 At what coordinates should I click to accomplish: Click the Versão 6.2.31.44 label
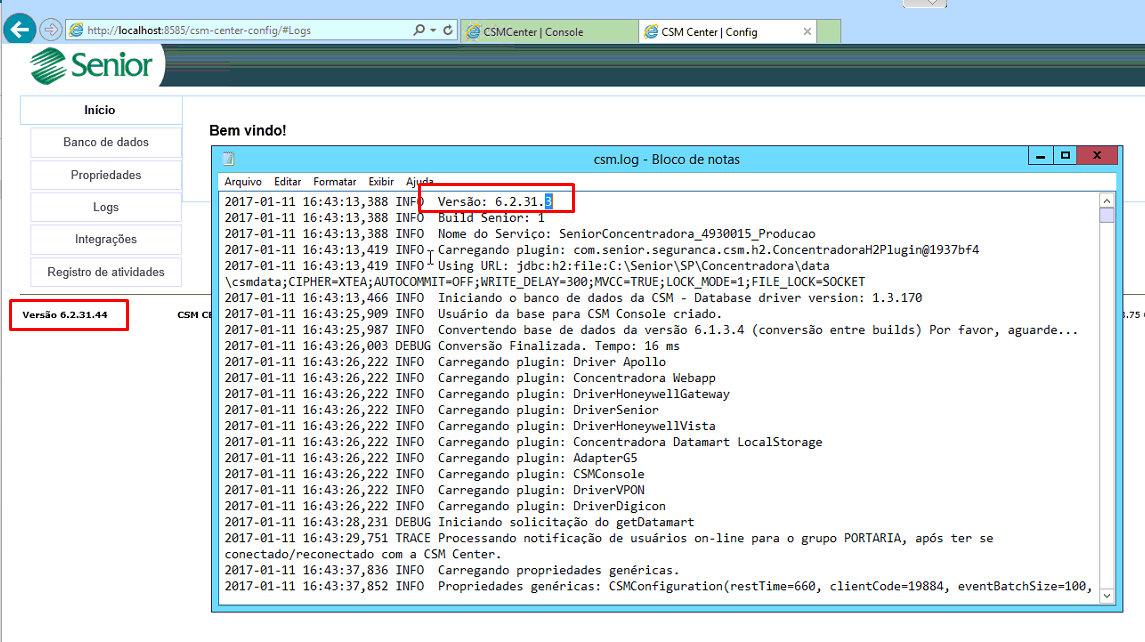coord(65,315)
